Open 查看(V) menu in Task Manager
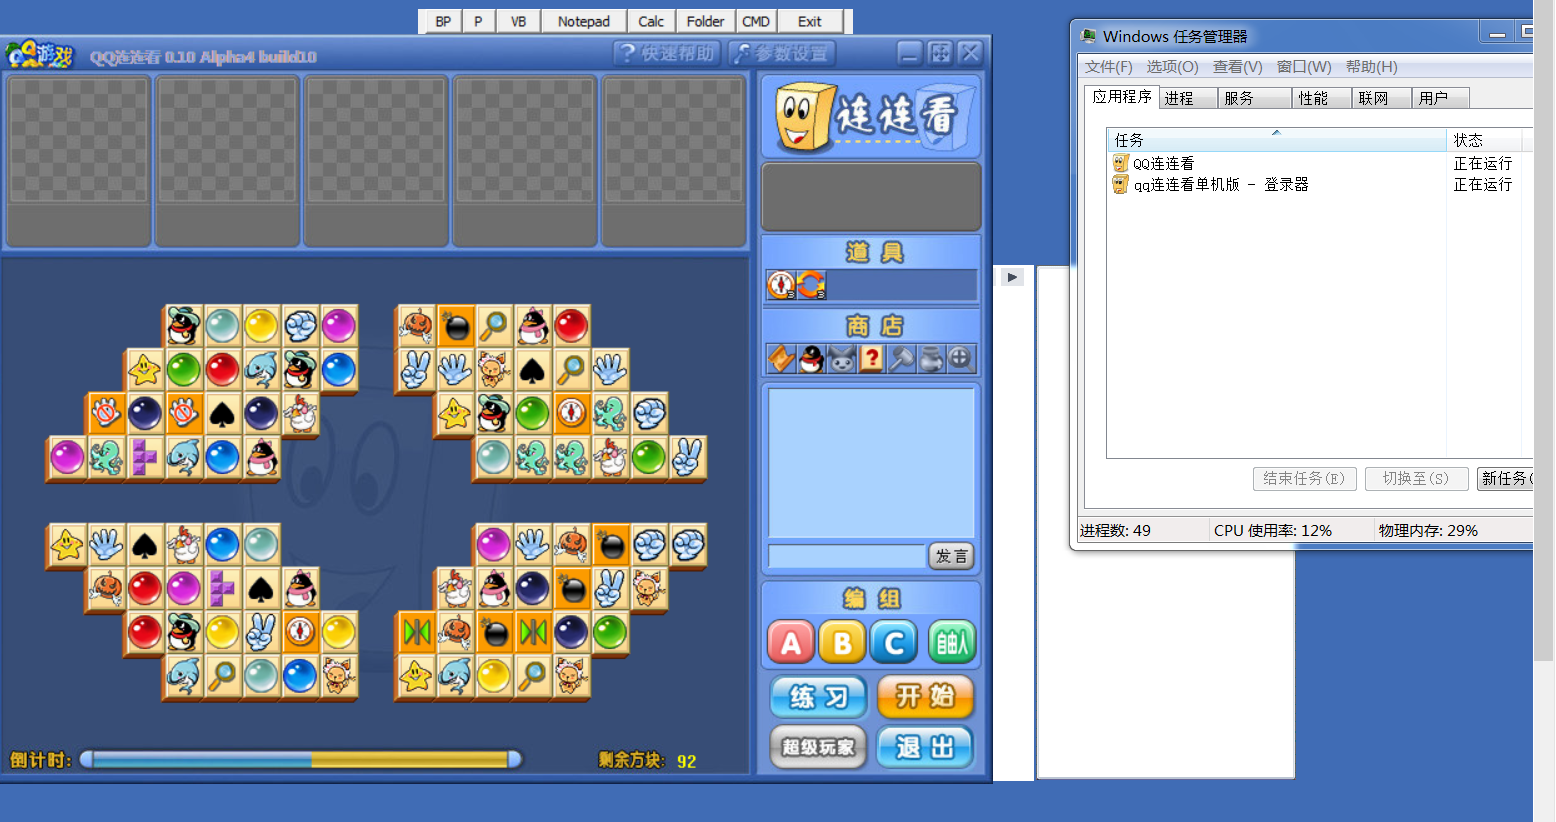 click(x=1237, y=67)
